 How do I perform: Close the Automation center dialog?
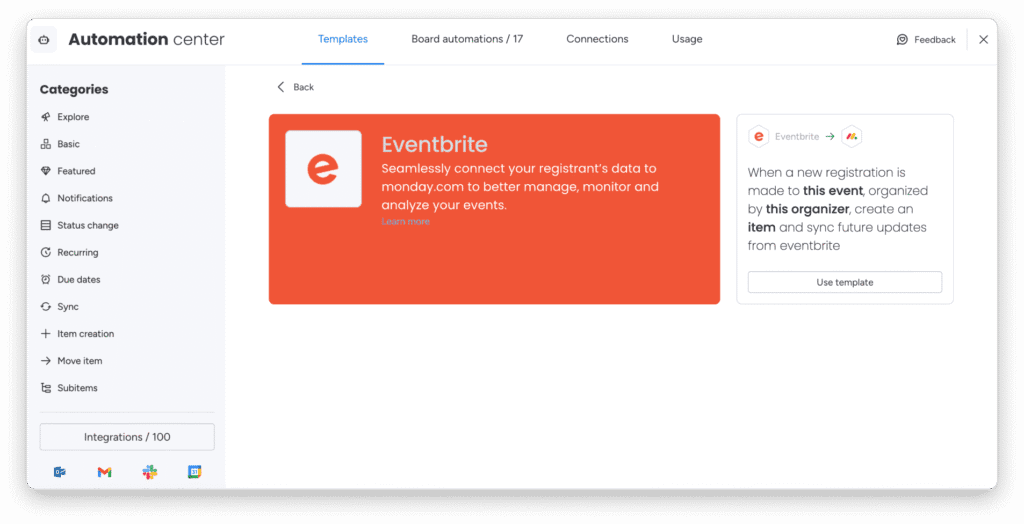tap(984, 40)
